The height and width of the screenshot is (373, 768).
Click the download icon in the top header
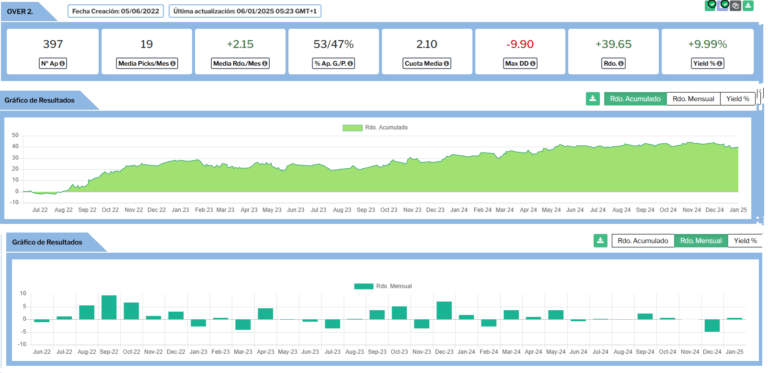click(x=748, y=5)
